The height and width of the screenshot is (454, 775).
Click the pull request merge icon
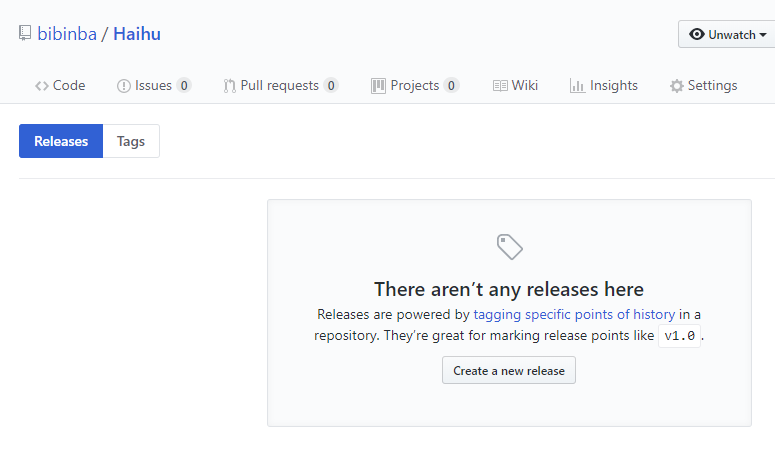[x=229, y=86]
